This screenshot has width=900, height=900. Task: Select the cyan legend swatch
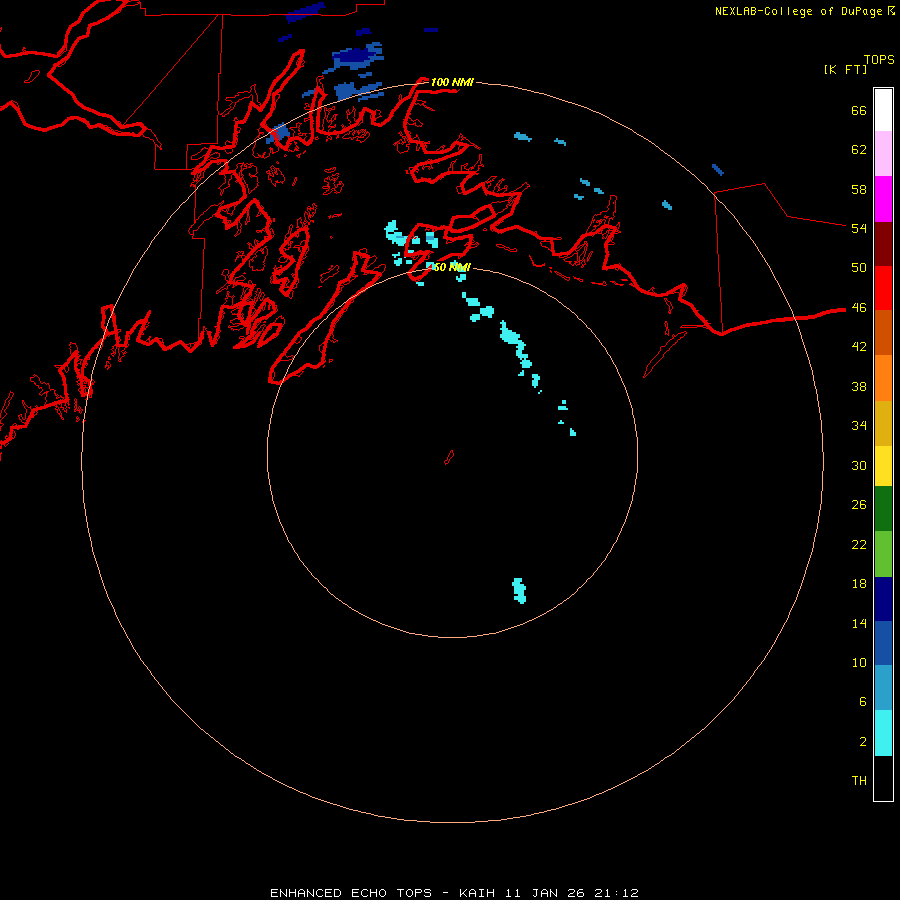pos(883,733)
